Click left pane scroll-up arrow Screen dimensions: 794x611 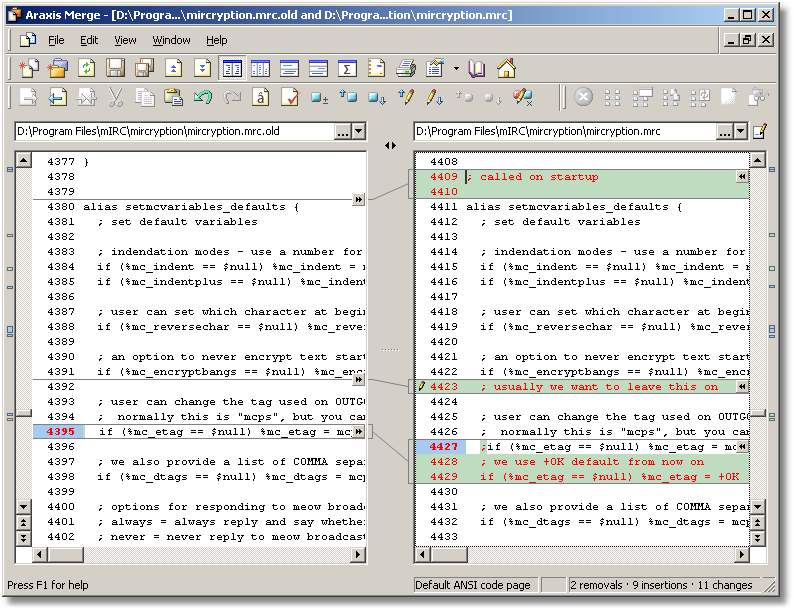click(x=24, y=161)
